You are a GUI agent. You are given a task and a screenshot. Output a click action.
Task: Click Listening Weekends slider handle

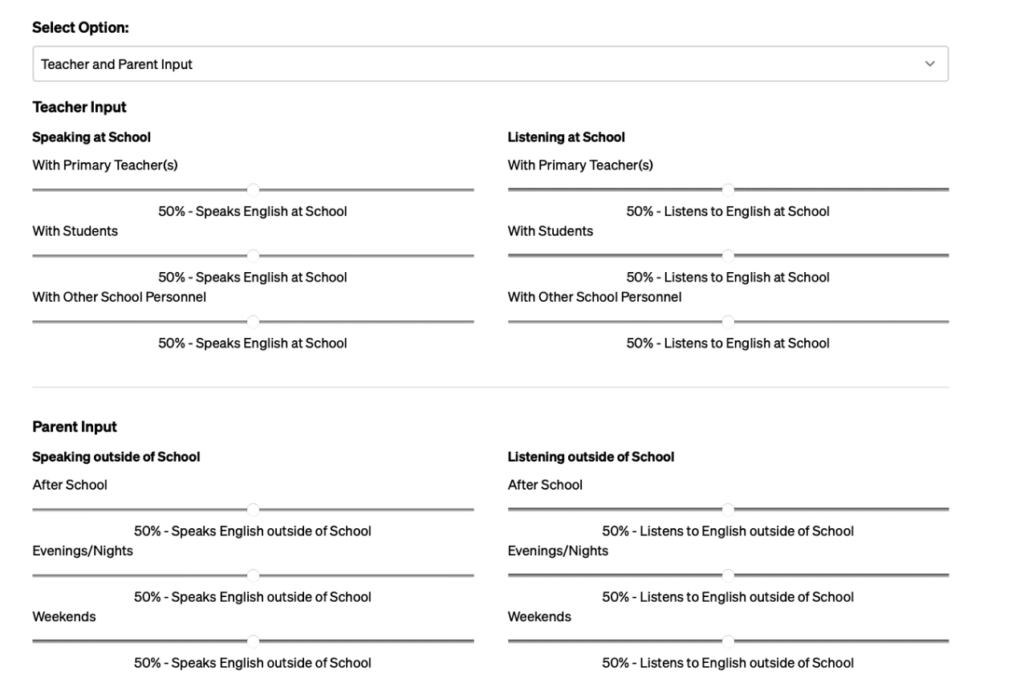click(x=728, y=641)
